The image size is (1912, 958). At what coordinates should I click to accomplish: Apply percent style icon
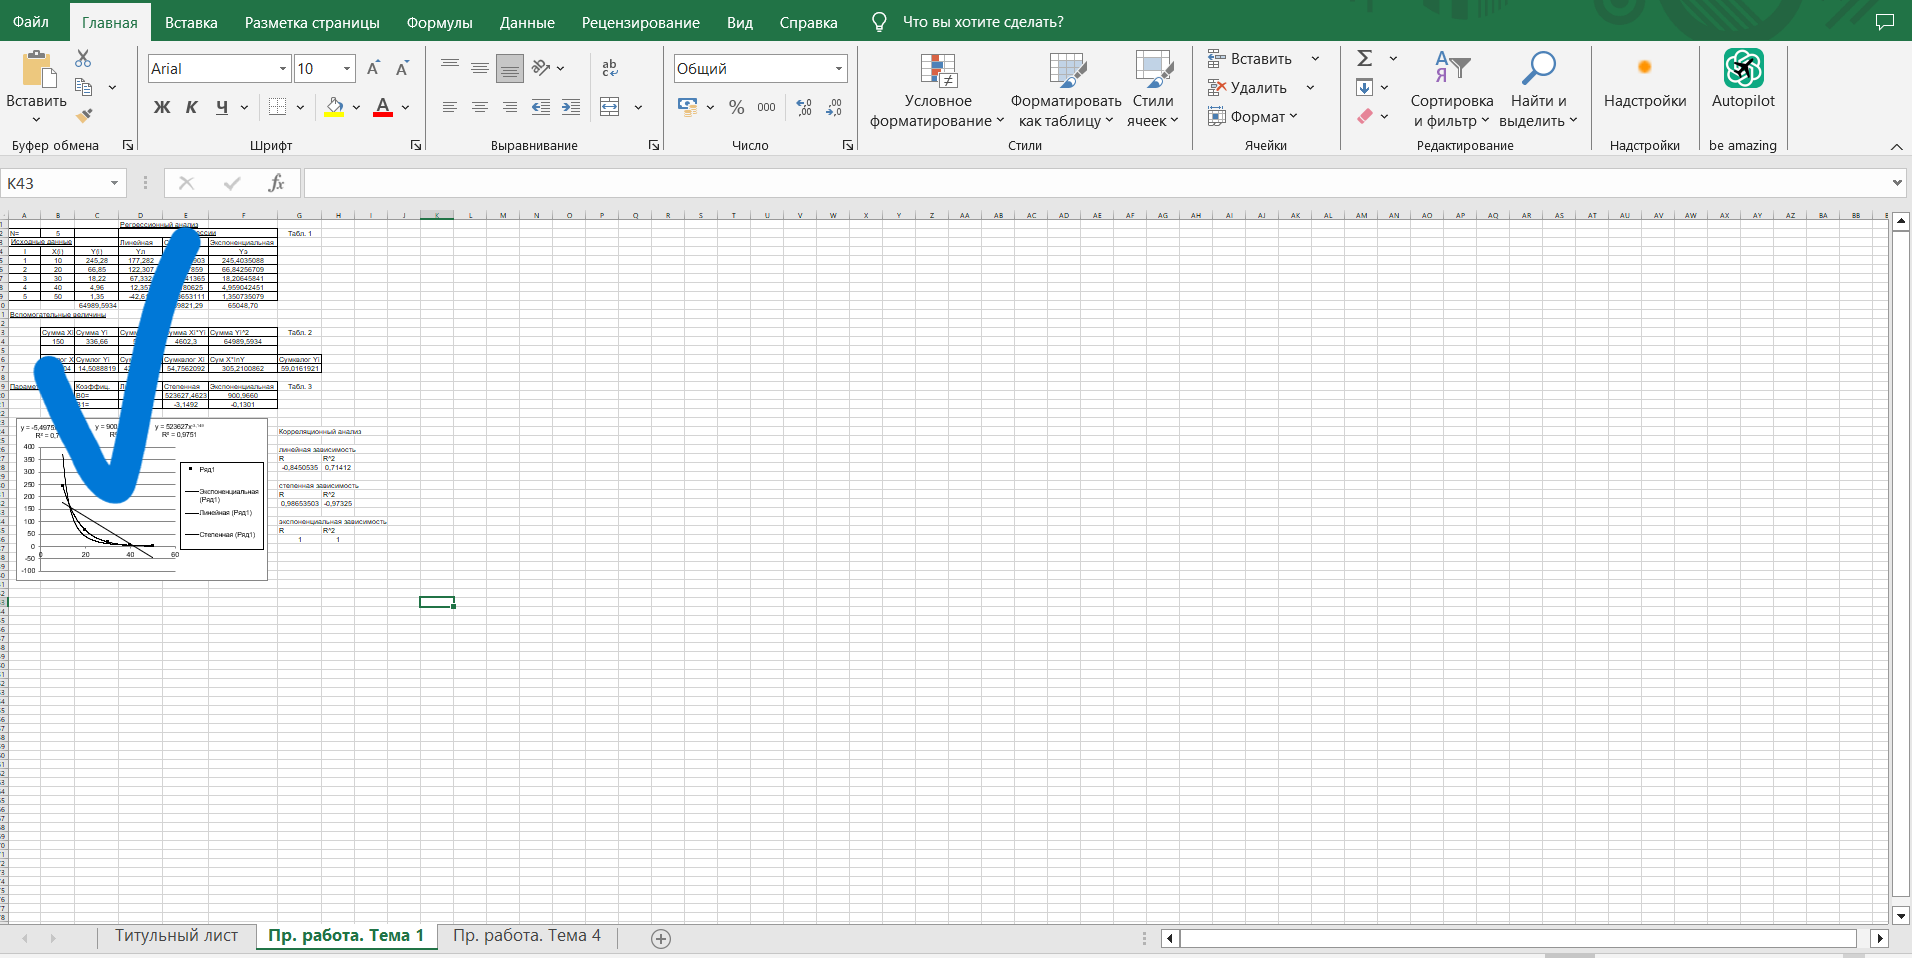click(x=737, y=107)
